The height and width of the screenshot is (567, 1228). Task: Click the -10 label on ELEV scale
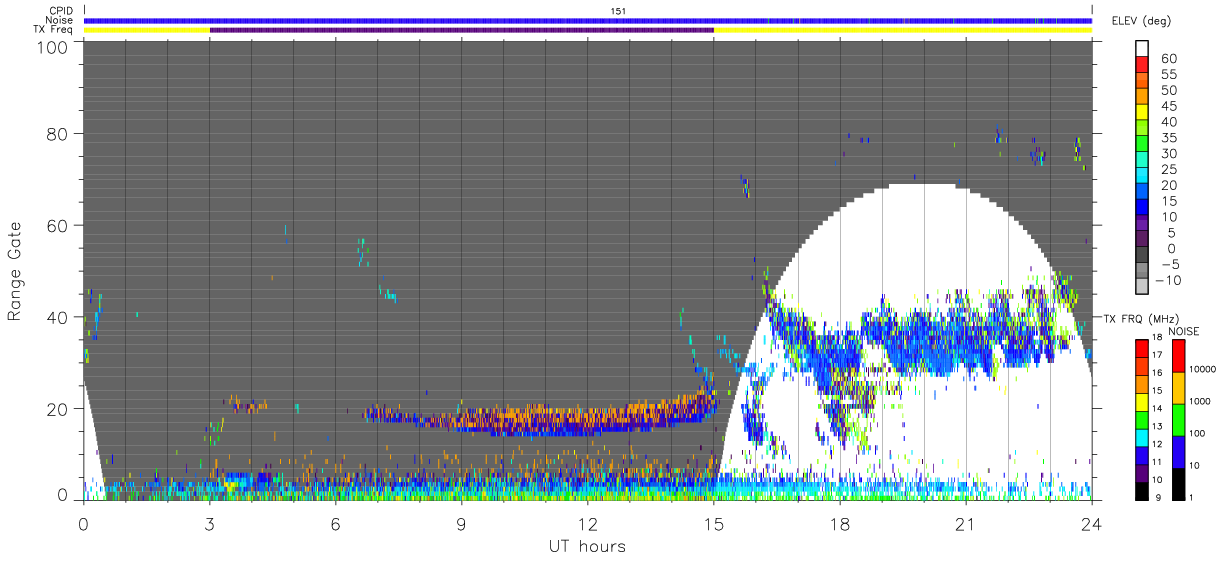(x=1168, y=281)
